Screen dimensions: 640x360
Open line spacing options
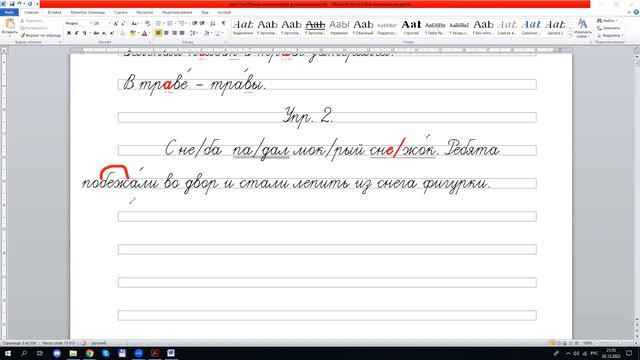pos(194,33)
